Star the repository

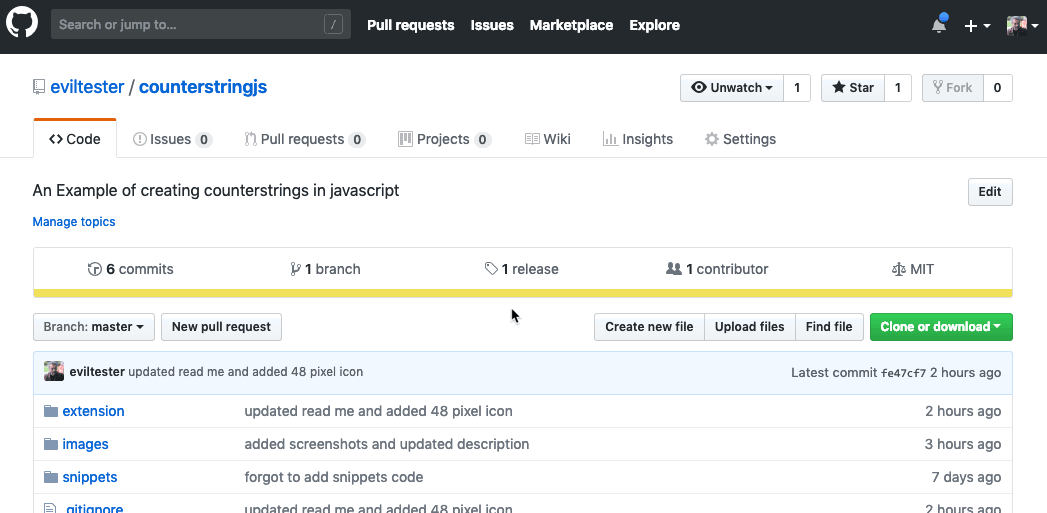[853, 88]
